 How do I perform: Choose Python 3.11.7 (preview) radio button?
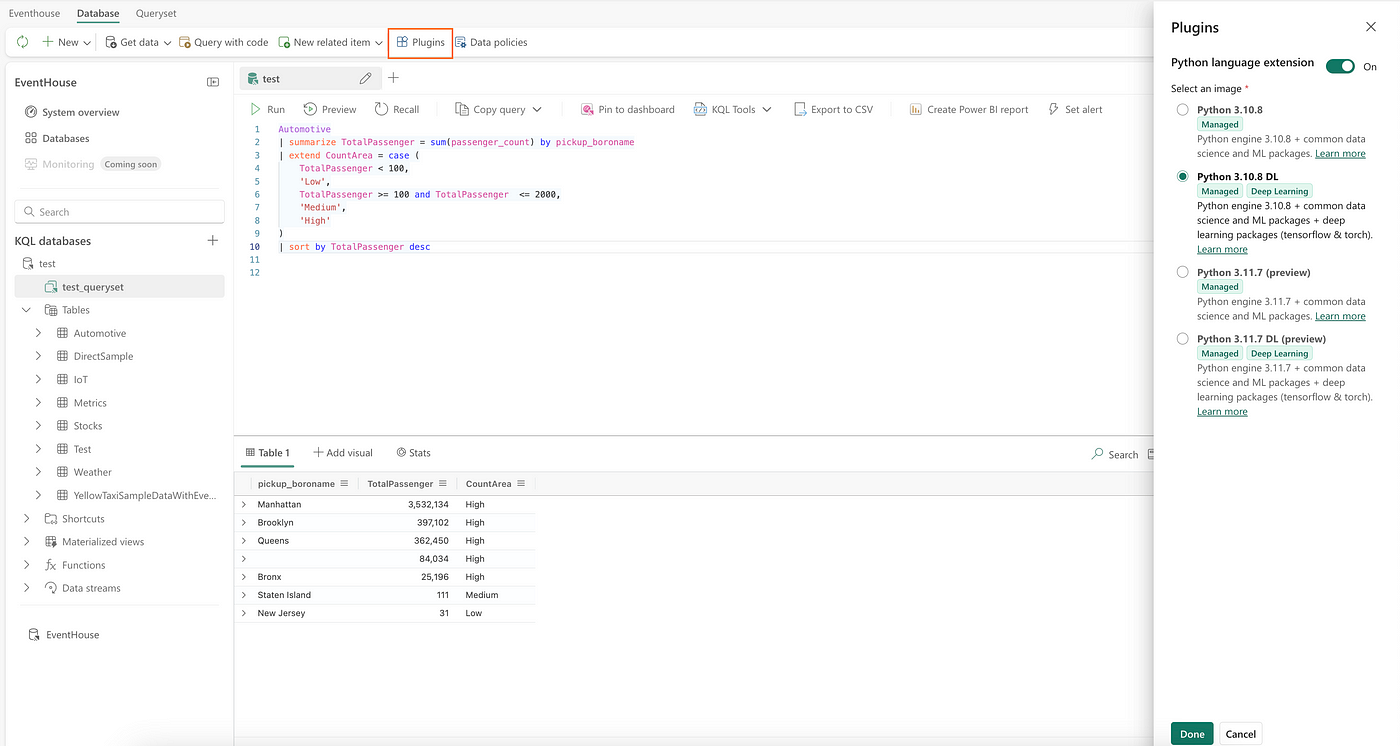(x=1183, y=272)
